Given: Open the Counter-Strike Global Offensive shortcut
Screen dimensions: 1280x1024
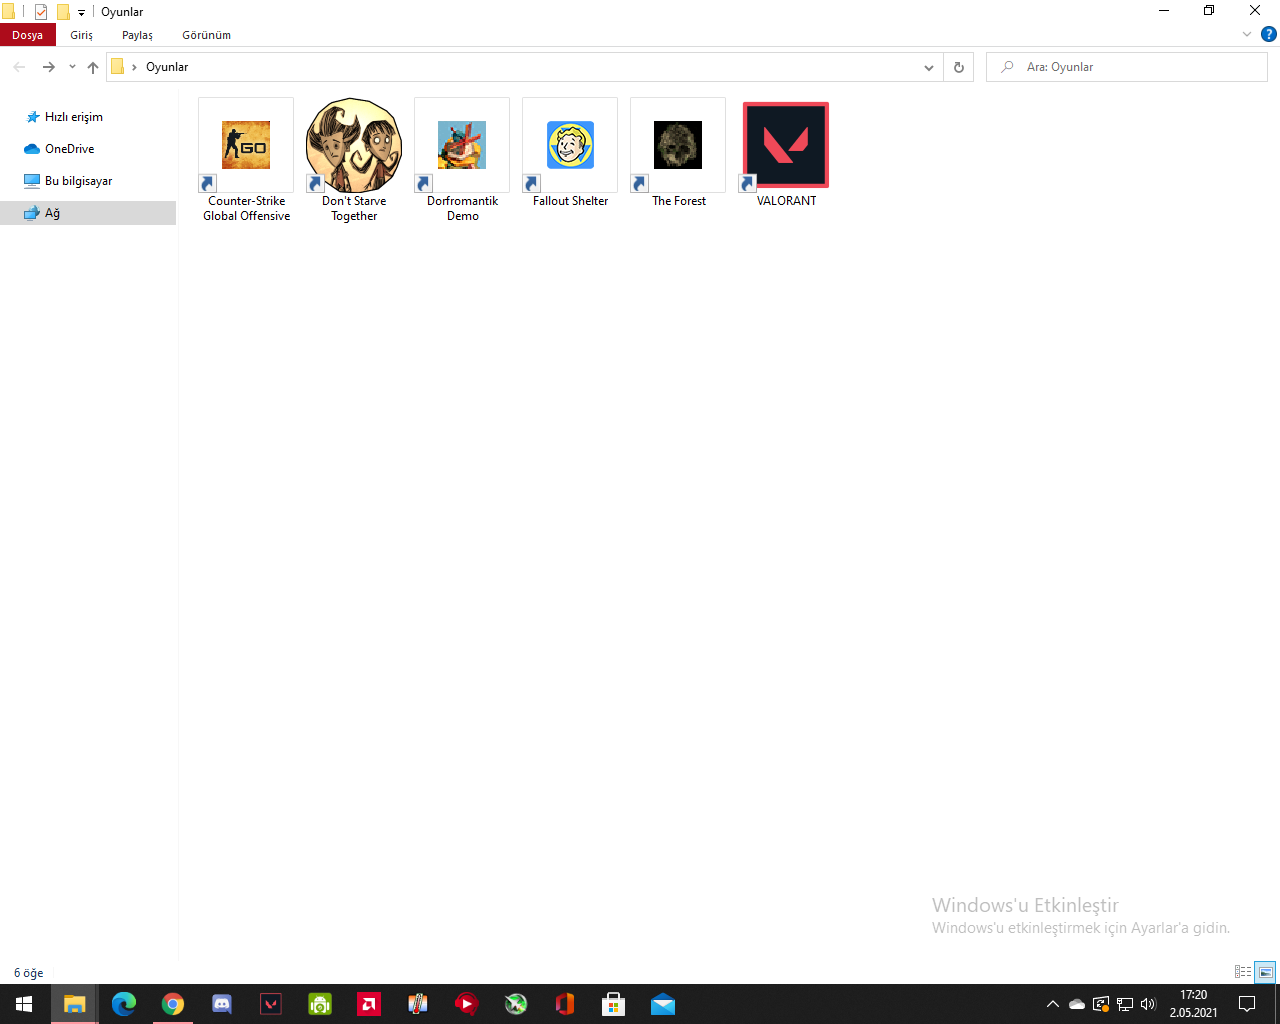Looking at the screenshot, I should click(246, 160).
